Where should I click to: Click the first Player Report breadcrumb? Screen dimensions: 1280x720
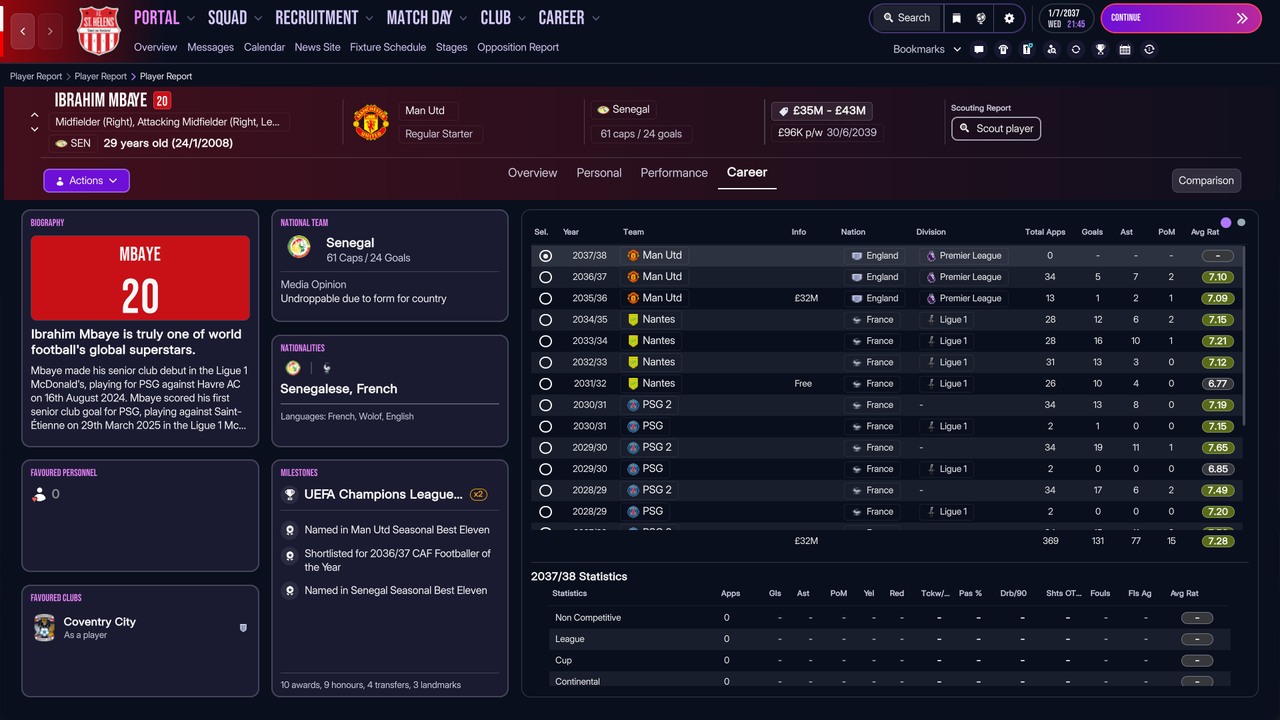[x=36, y=76]
